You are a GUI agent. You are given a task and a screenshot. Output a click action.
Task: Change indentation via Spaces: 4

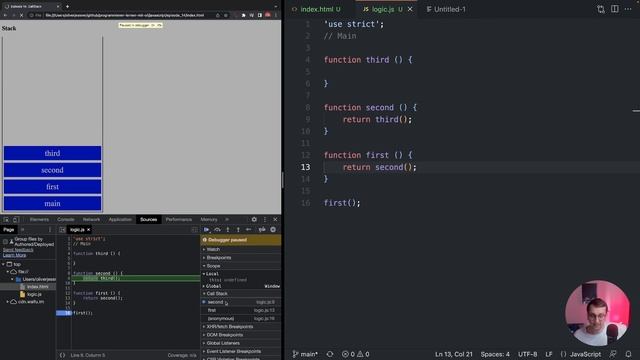[x=495, y=354]
